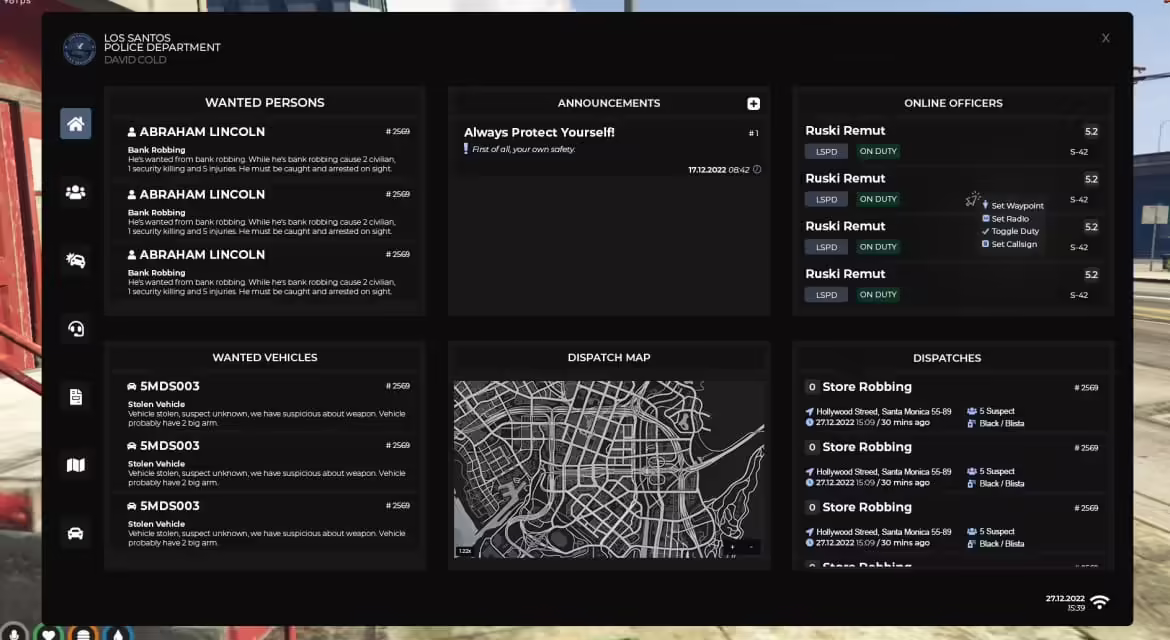
Task: Add a new announcement with plus icon
Action: click(x=753, y=104)
